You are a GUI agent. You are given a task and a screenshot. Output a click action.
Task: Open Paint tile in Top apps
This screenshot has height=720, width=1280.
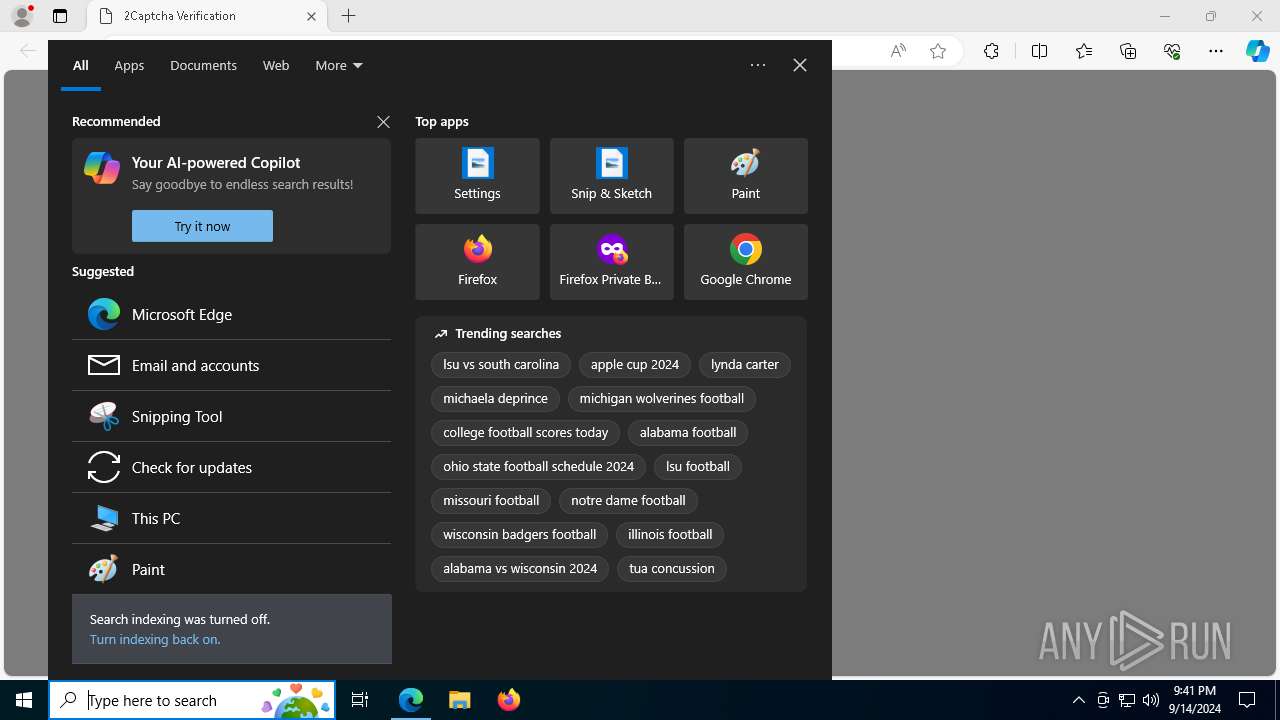click(x=745, y=176)
